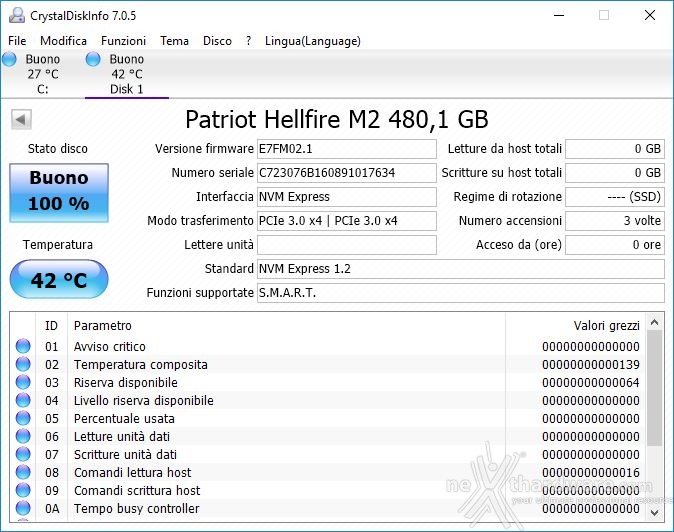674x532 pixels.
Task: Click the 42 °C temperature button
Action: click(59, 279)
